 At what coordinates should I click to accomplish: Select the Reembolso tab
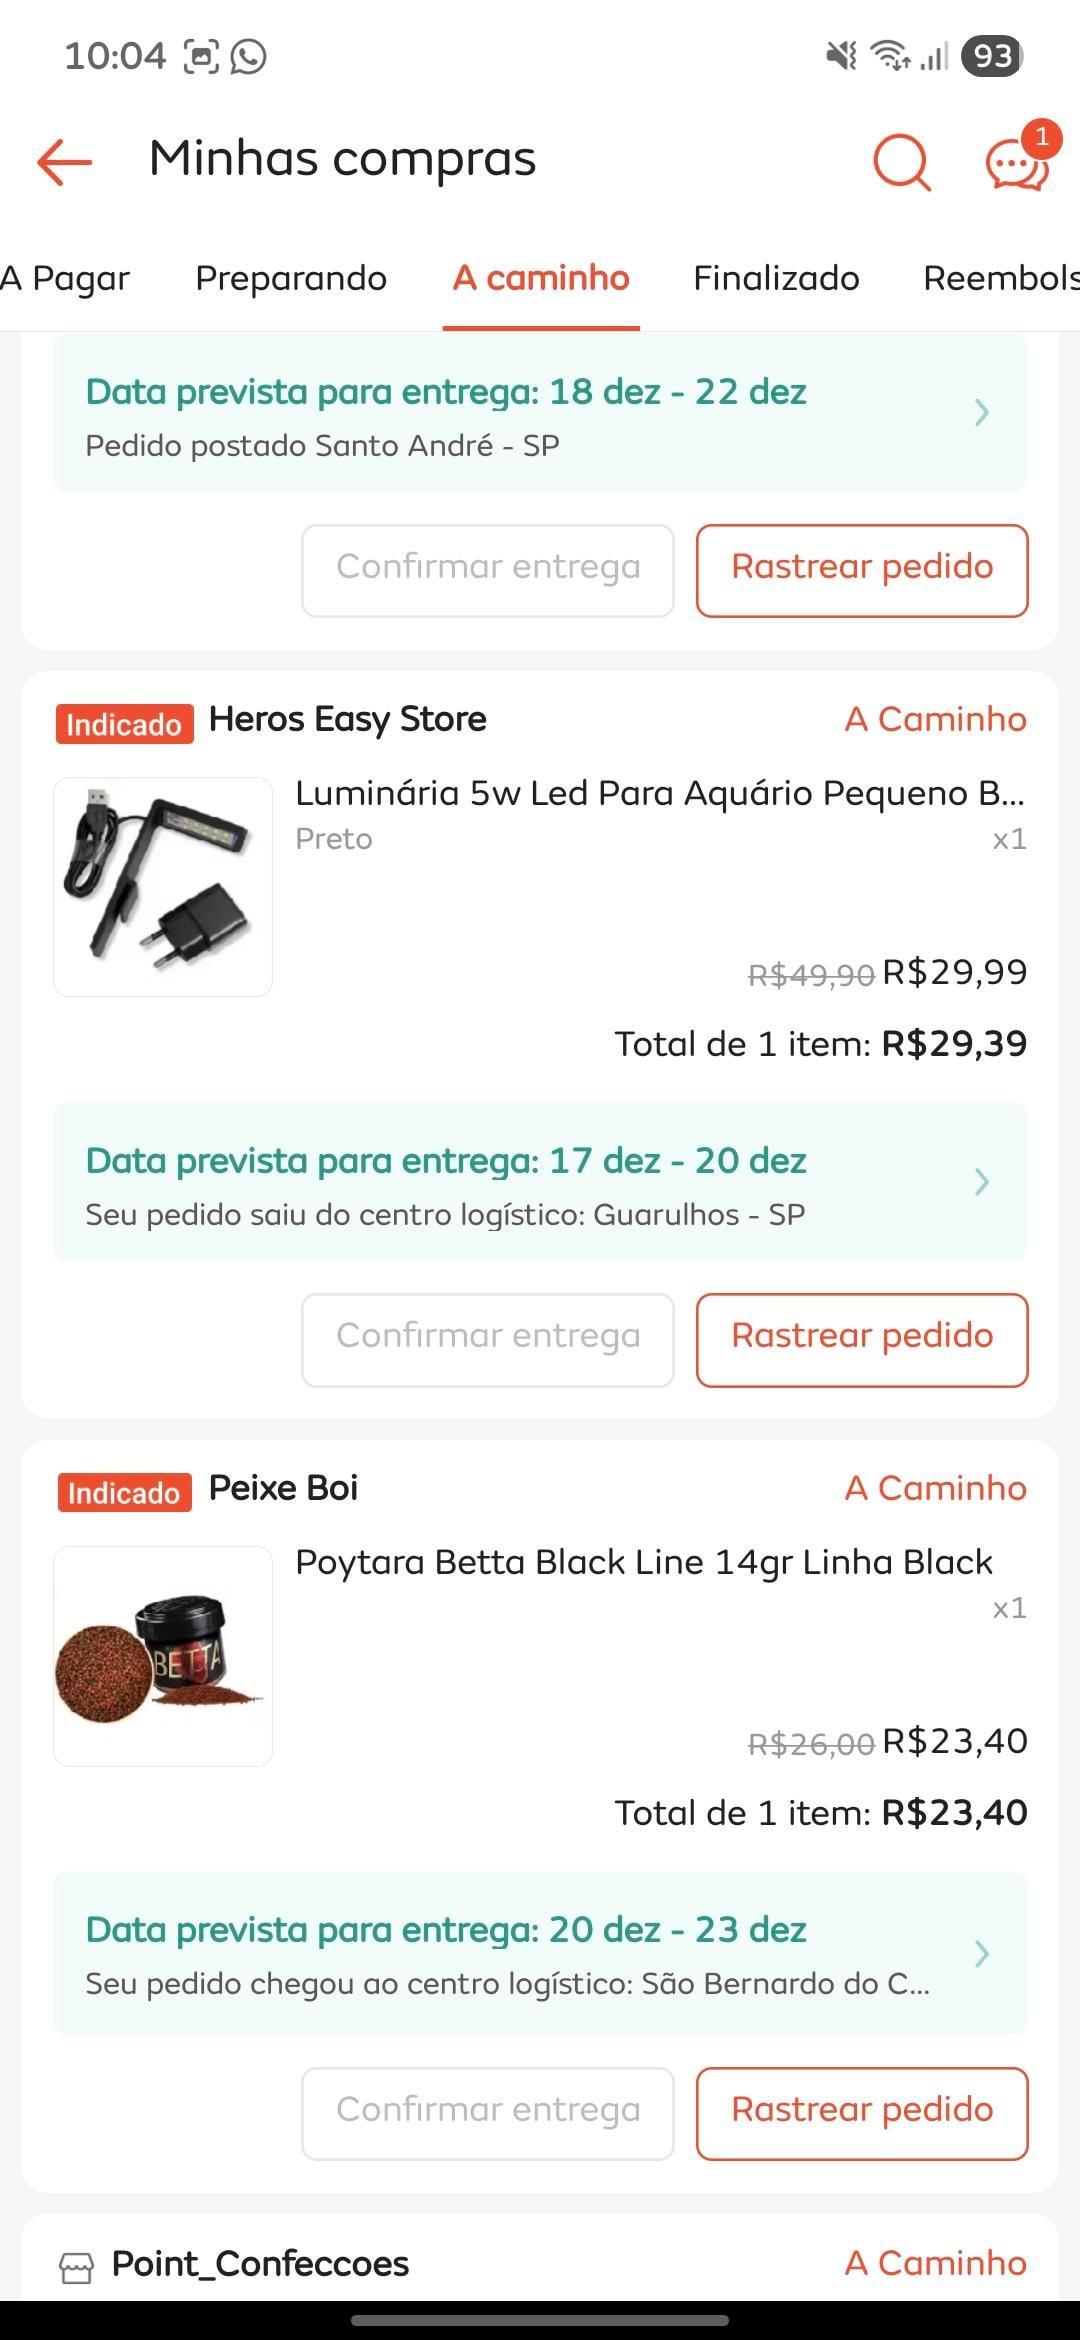coord(1000,278)
